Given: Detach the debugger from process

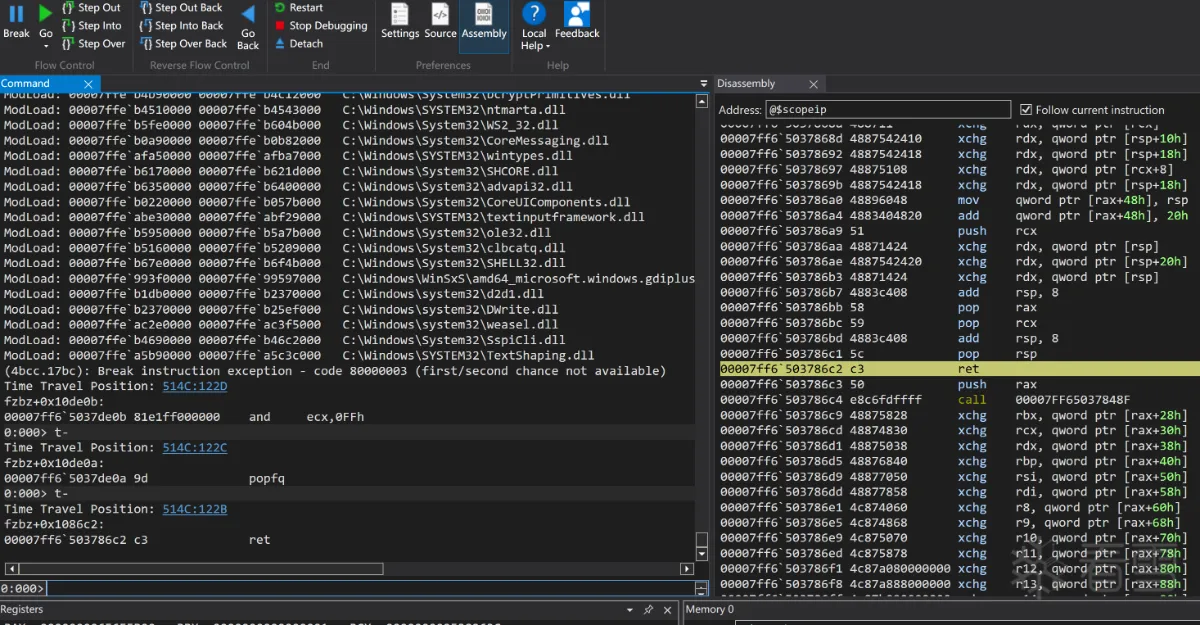Looking at the screenshot, I should [x=280, y=44].
